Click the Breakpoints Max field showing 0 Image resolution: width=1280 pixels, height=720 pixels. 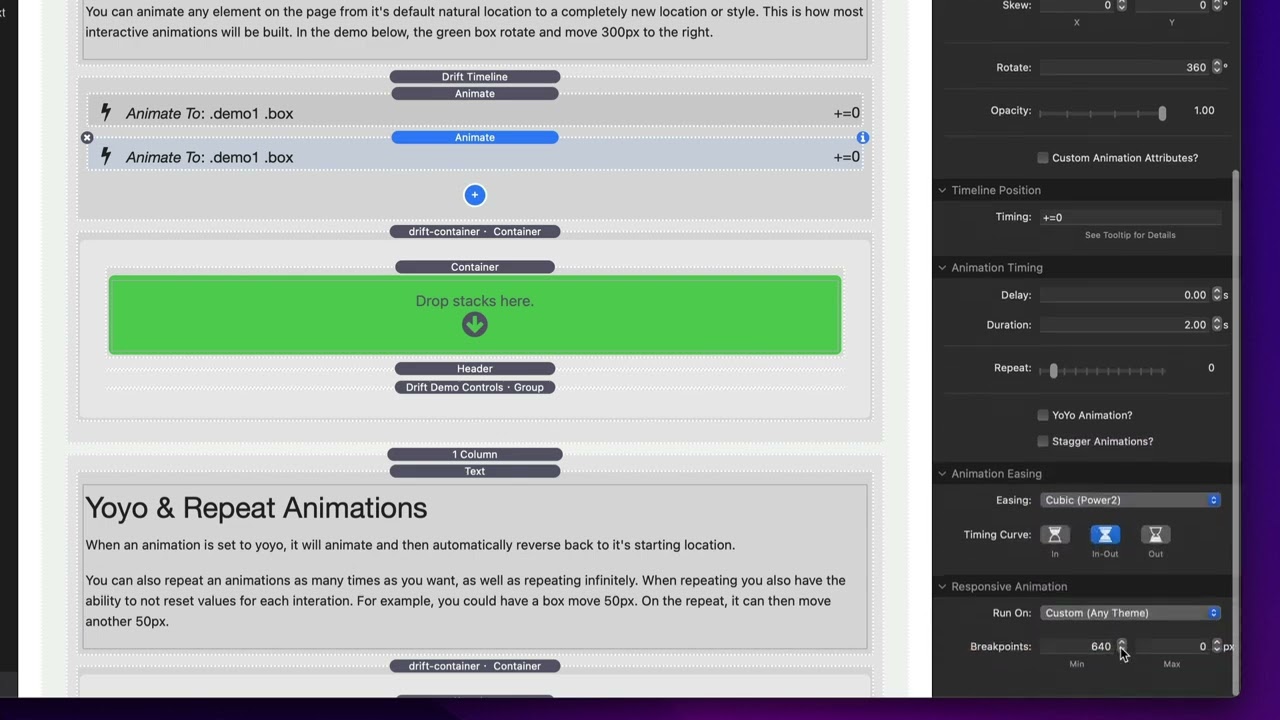pyautogui.click(x=1172, y=646)
